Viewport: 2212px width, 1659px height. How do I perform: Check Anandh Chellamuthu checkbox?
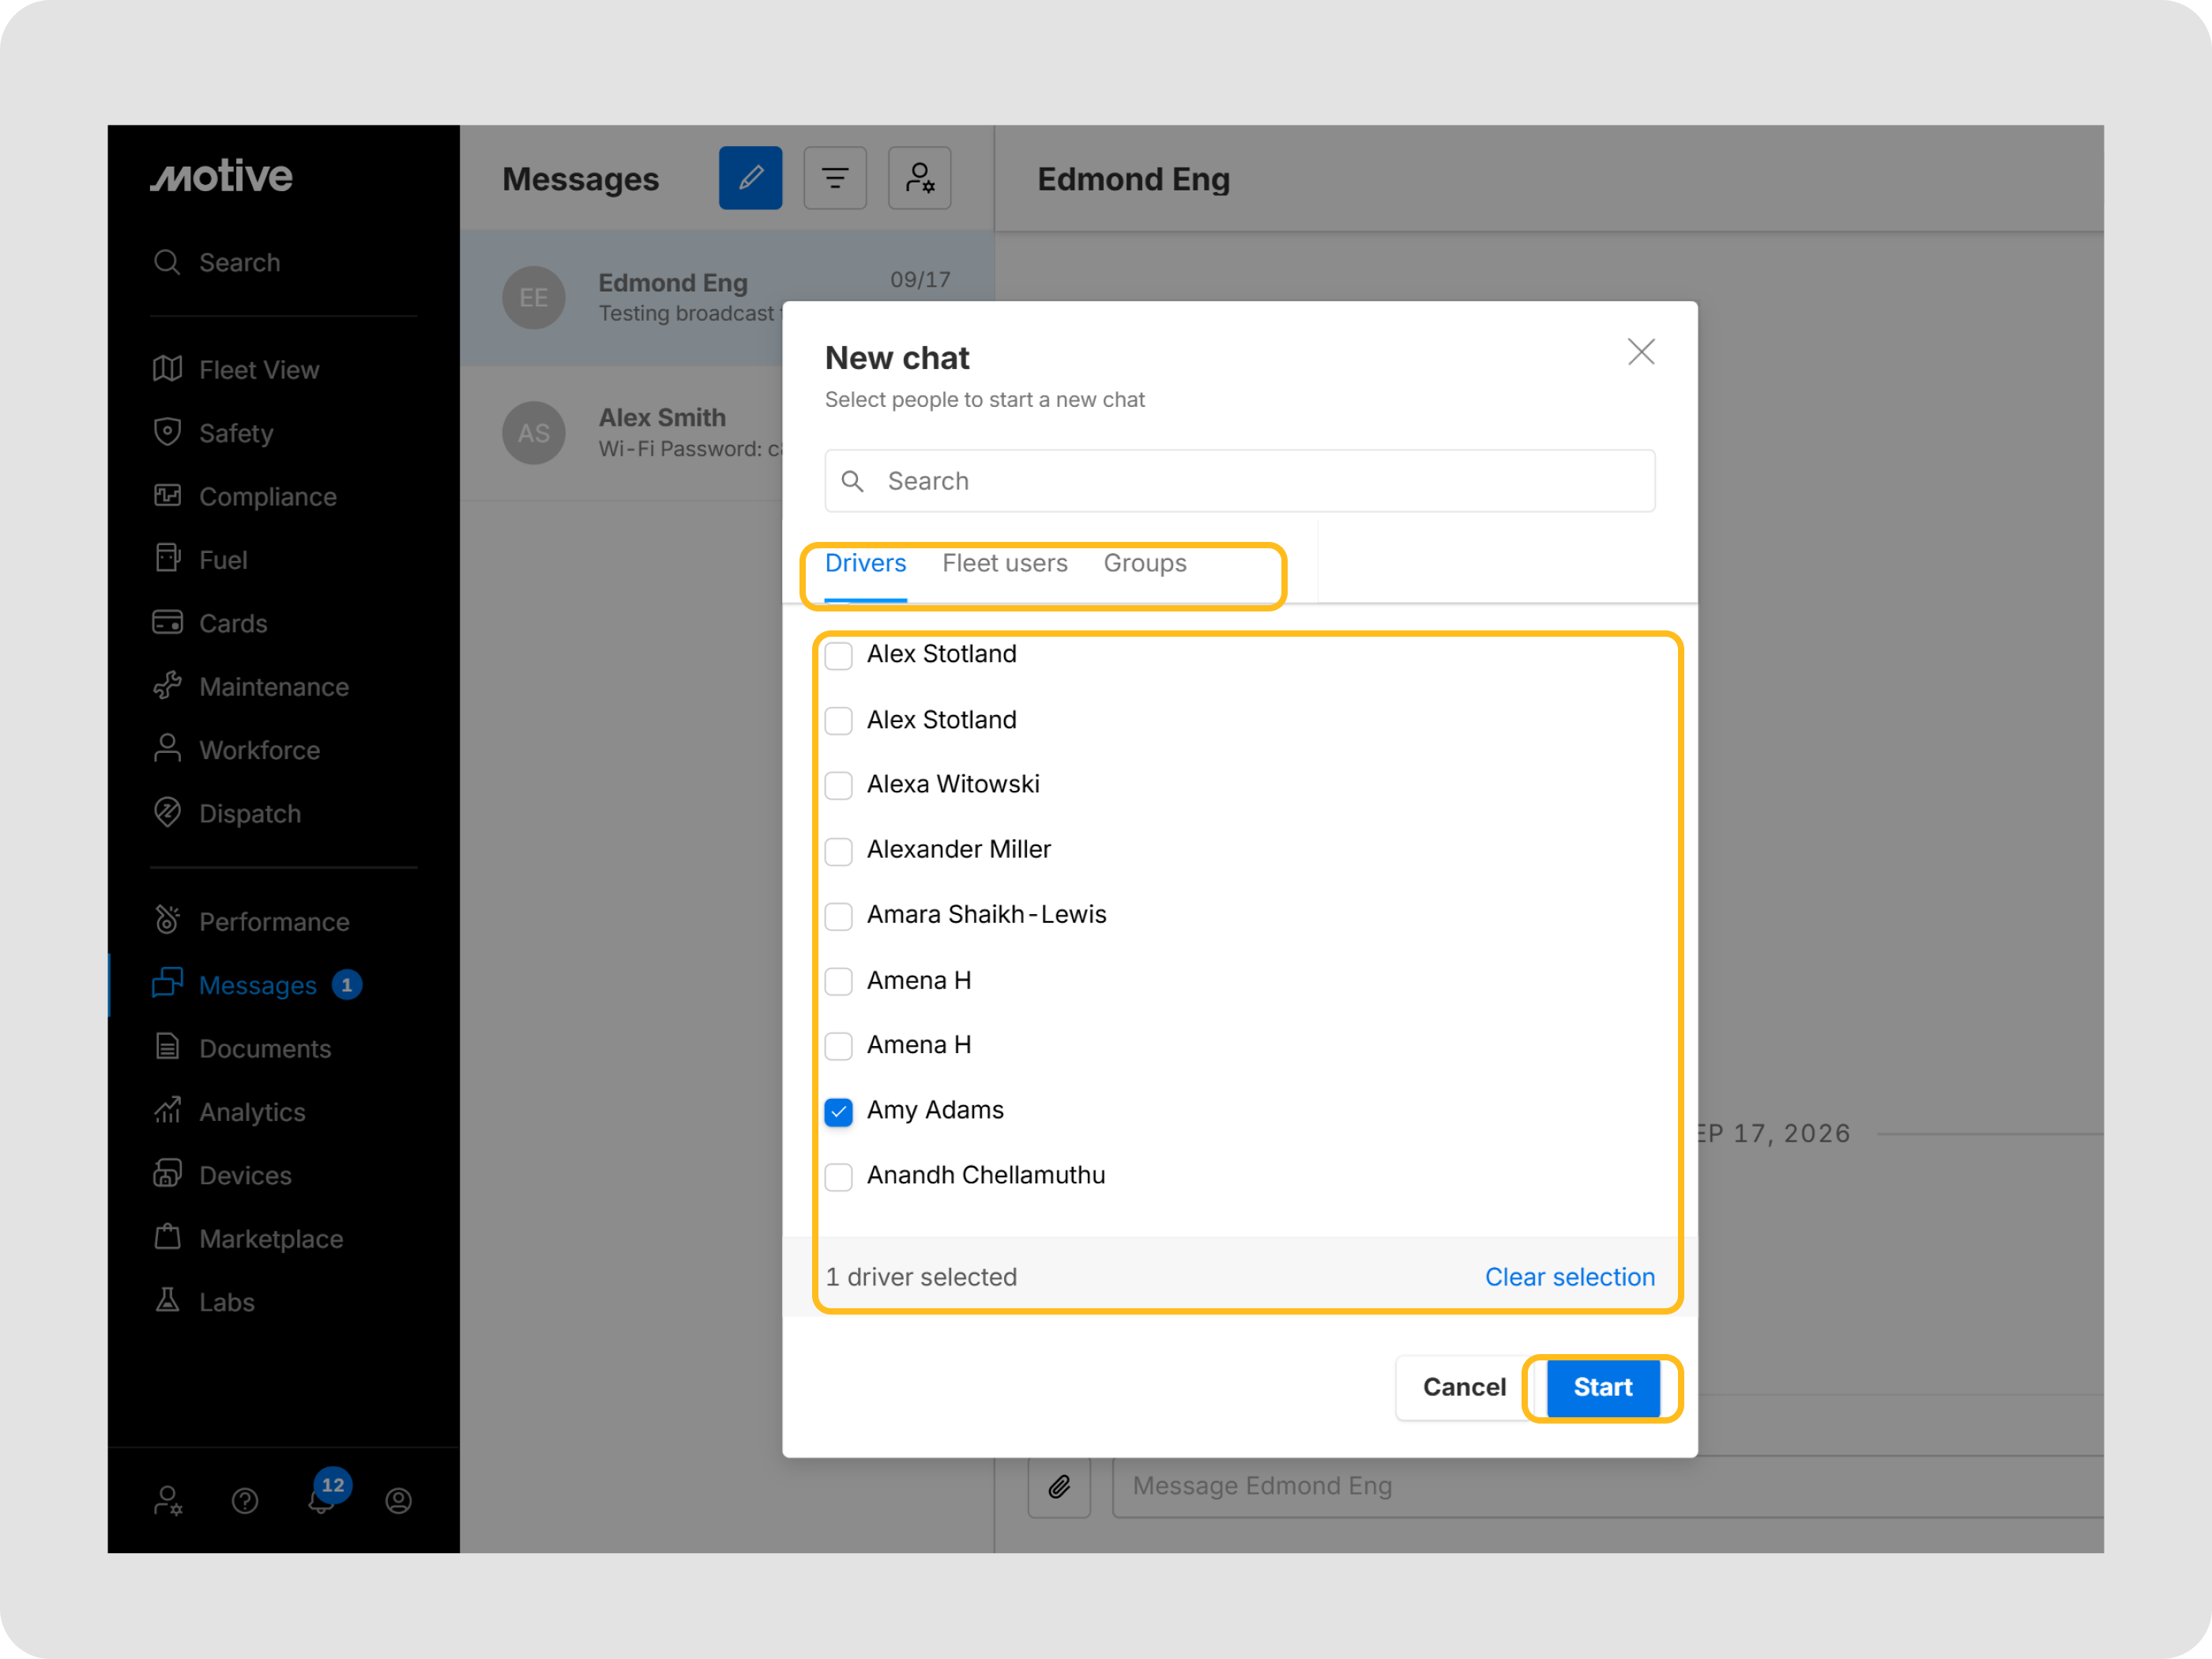coord(839,1177)
